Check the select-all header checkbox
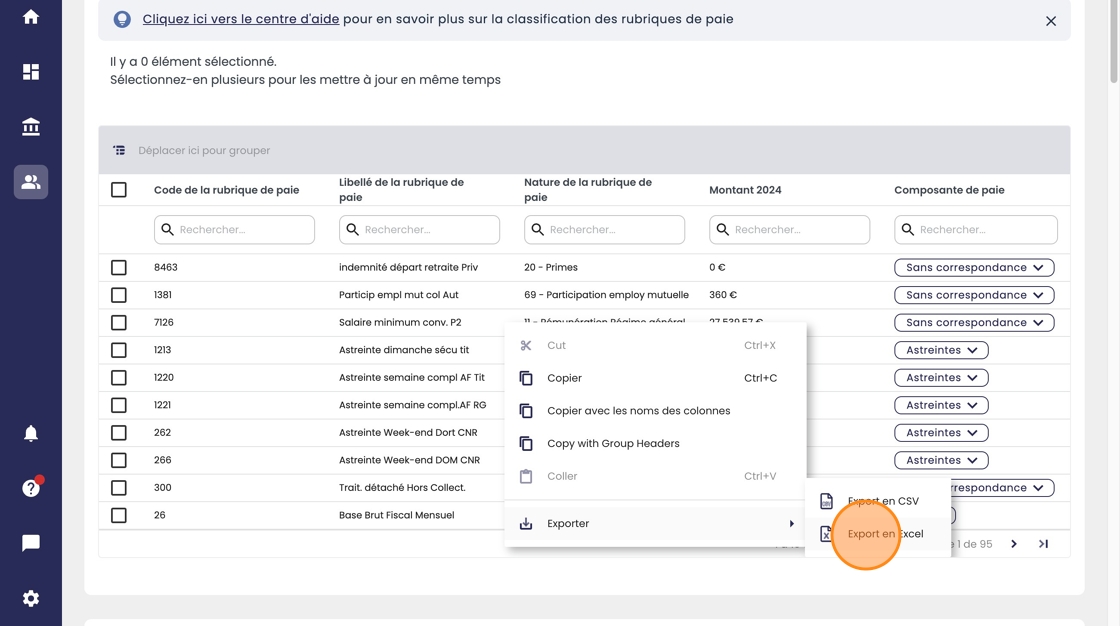This screenshot has width=1120, height=626. click(119, 190)
